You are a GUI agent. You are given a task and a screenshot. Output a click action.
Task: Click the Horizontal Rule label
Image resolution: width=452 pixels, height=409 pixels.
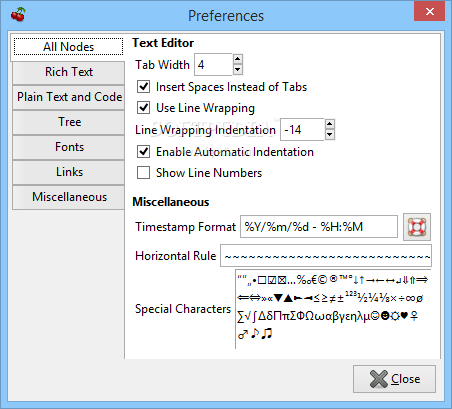[176, 256]
